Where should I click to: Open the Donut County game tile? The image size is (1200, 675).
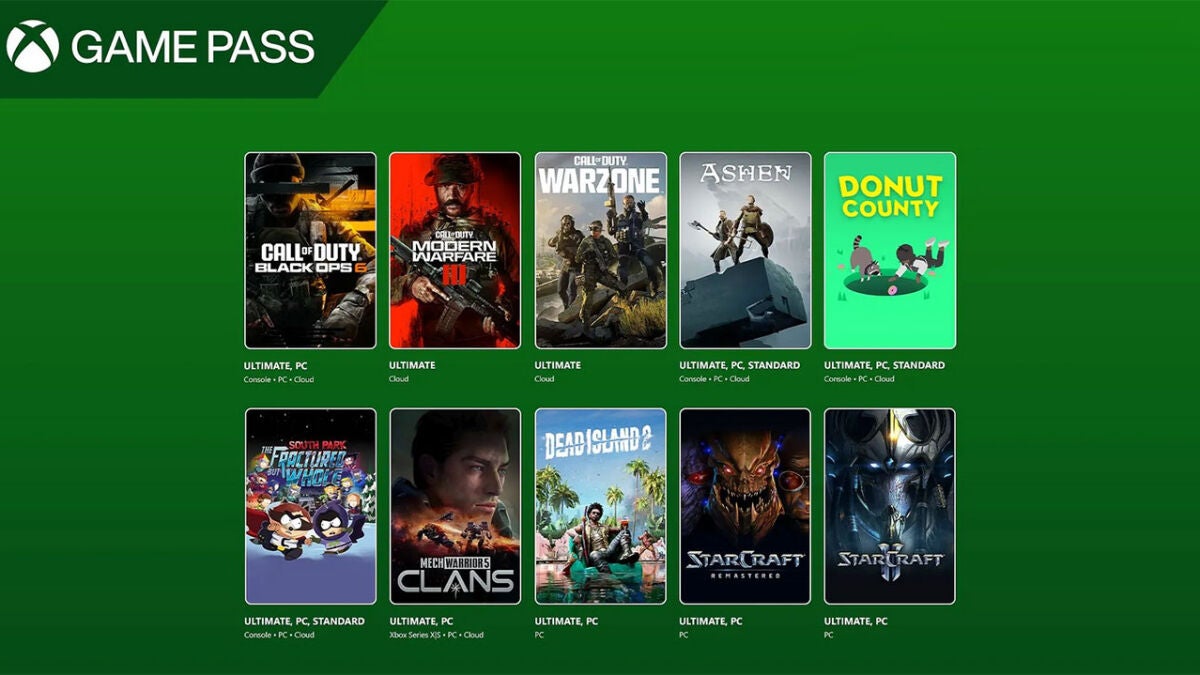pyautogui.click(x=889, y=250)
